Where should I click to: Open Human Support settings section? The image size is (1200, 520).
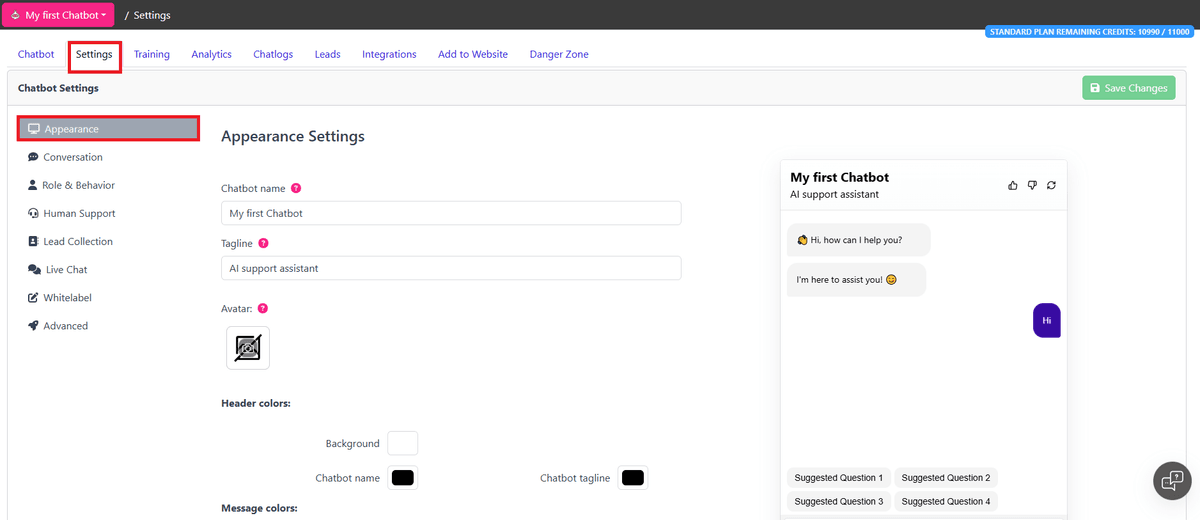[x=79, y=213]
